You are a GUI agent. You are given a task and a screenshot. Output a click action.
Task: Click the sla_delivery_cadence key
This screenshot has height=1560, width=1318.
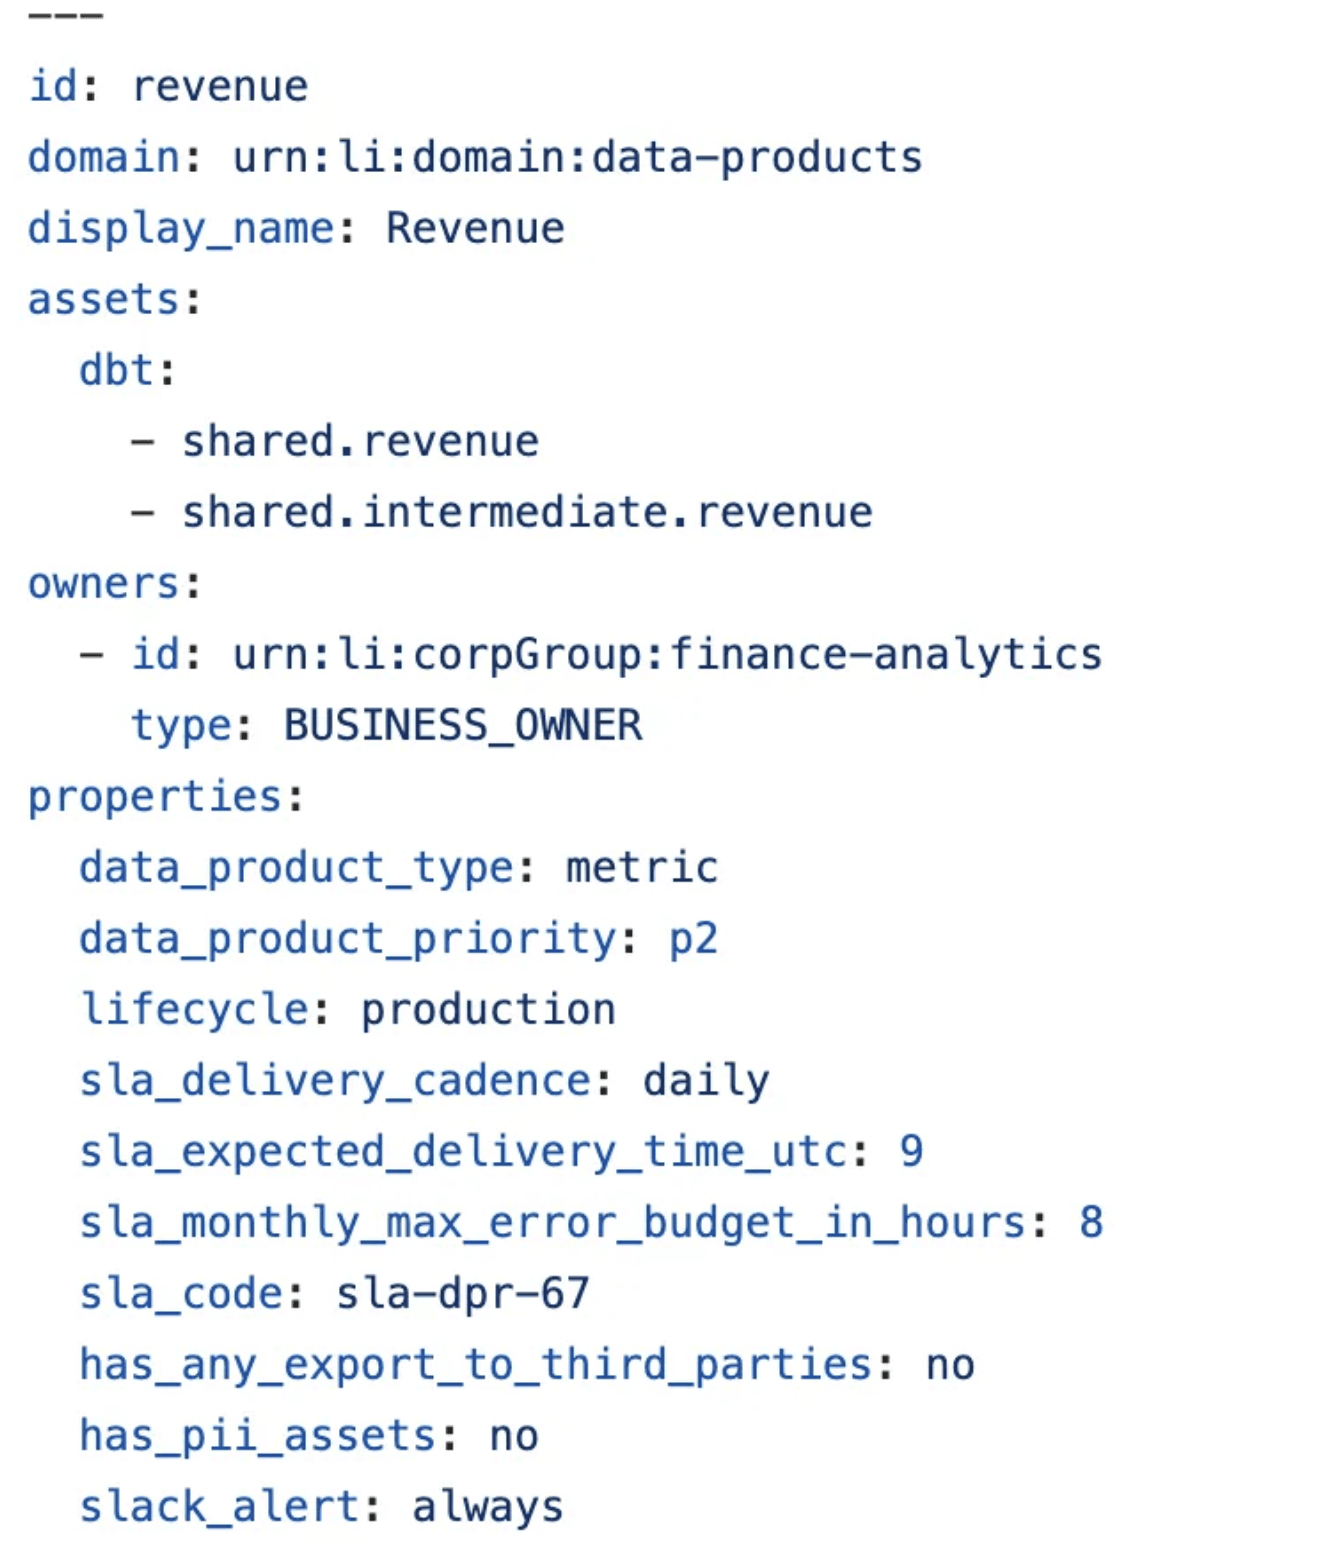pyautogui.click(x=335, y=1081)
